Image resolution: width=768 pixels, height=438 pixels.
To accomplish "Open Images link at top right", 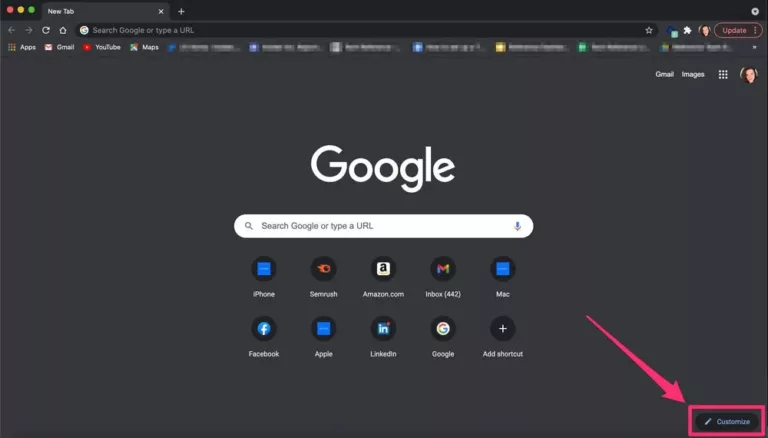I will click(693, 74).
